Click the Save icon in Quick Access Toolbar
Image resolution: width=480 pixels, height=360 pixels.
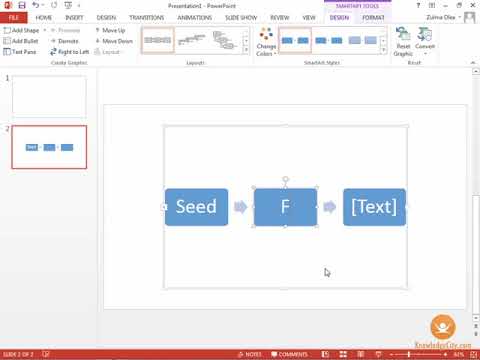pyautogui.click(x=22, y=5)
